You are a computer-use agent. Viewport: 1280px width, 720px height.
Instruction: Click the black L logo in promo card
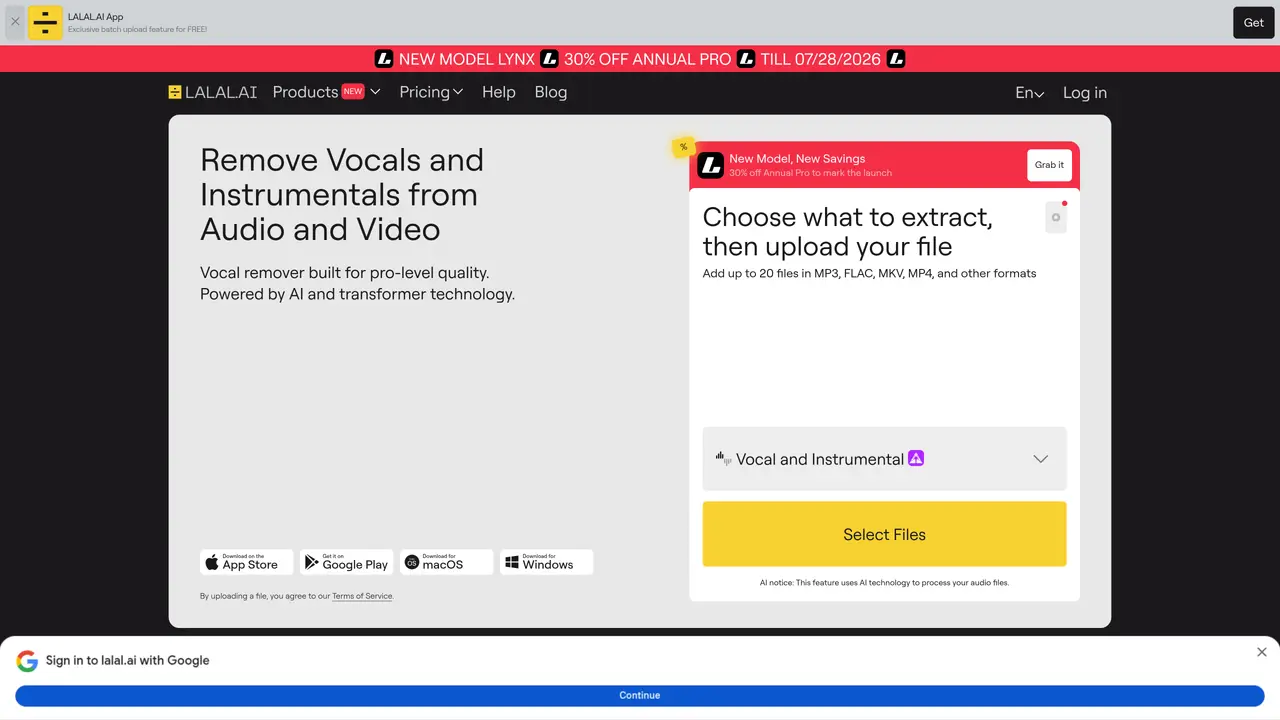(710, 165)
